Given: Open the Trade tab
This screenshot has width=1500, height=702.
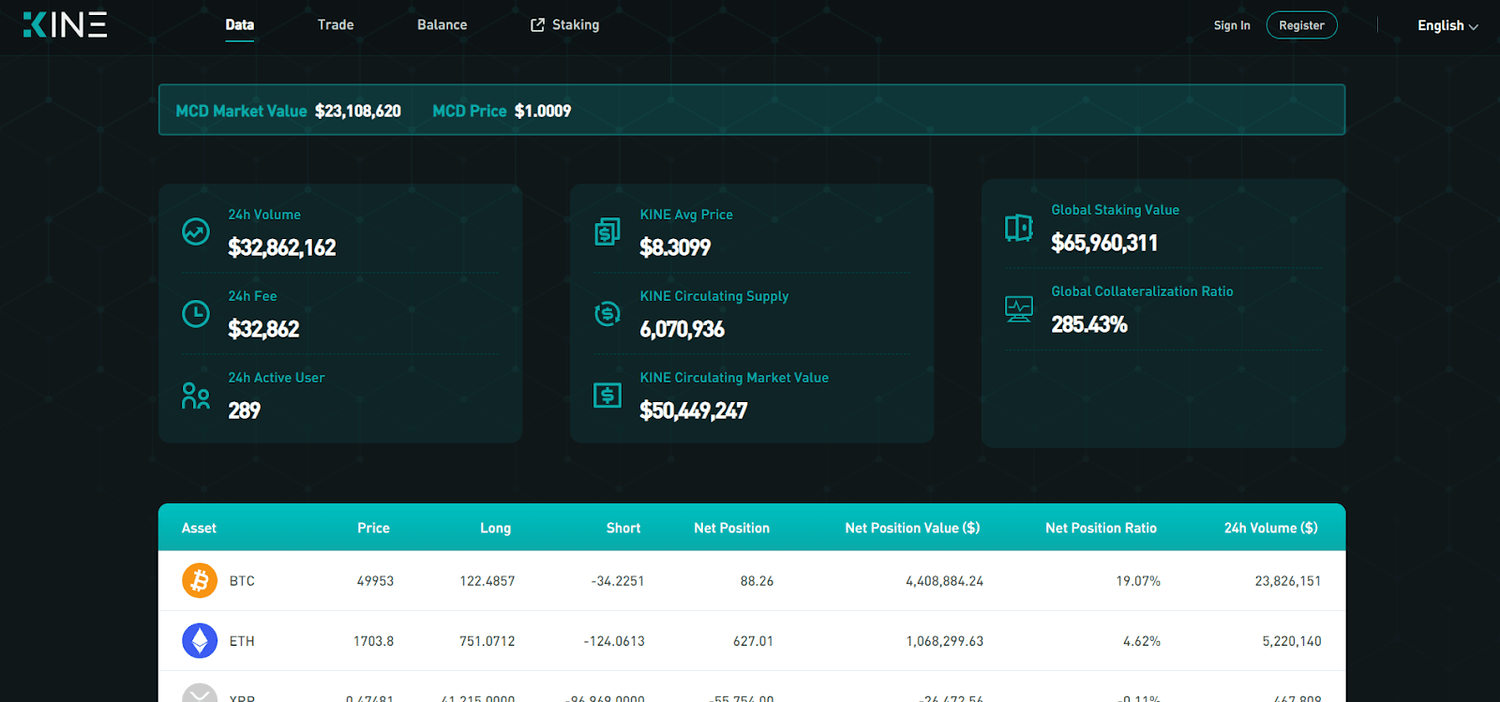Looking at the screenshot, I should [336, 25].
